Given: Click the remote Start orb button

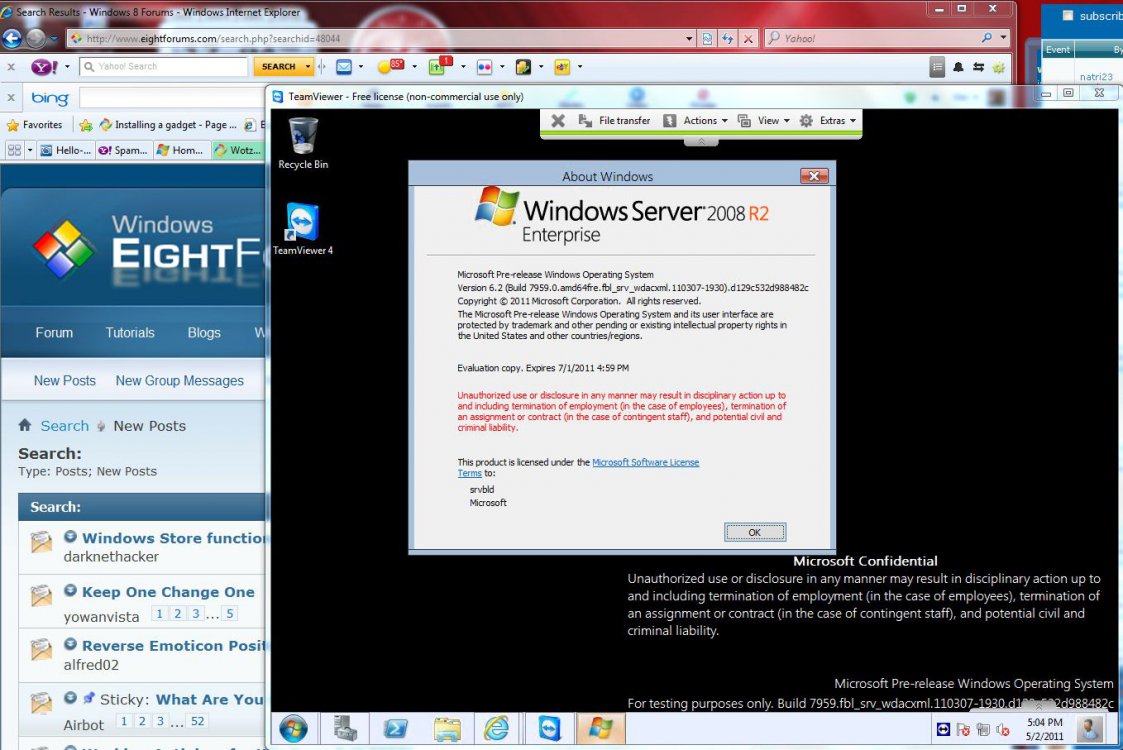Looking at the screenshot, I should pos(294,729).
